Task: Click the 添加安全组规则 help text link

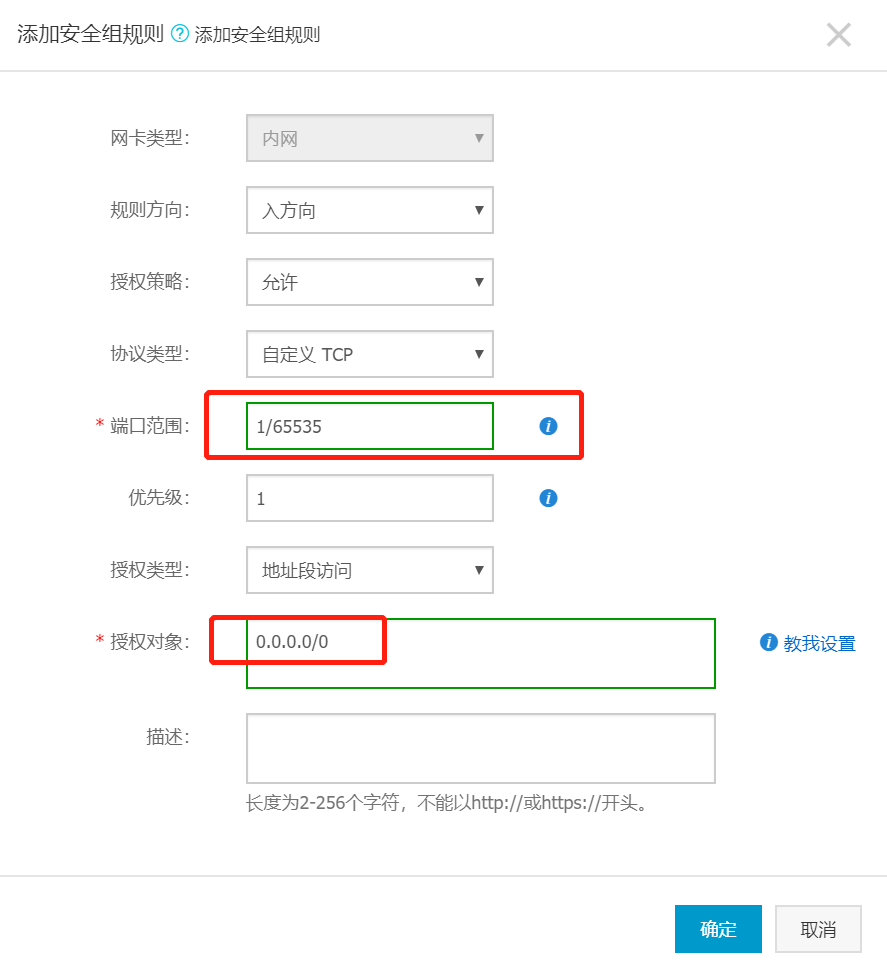Action: [x=257, y=35]
